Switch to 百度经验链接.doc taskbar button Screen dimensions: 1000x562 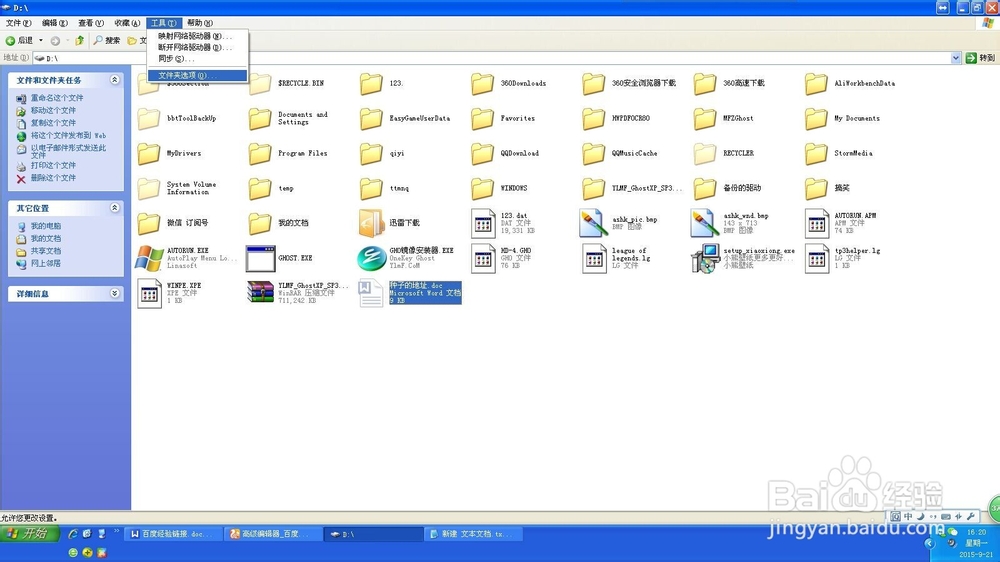173,534
